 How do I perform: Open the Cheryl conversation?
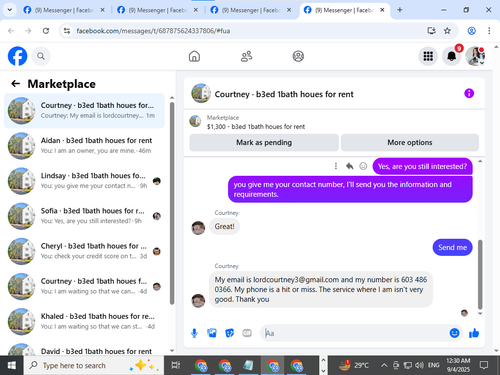point(84,251)
